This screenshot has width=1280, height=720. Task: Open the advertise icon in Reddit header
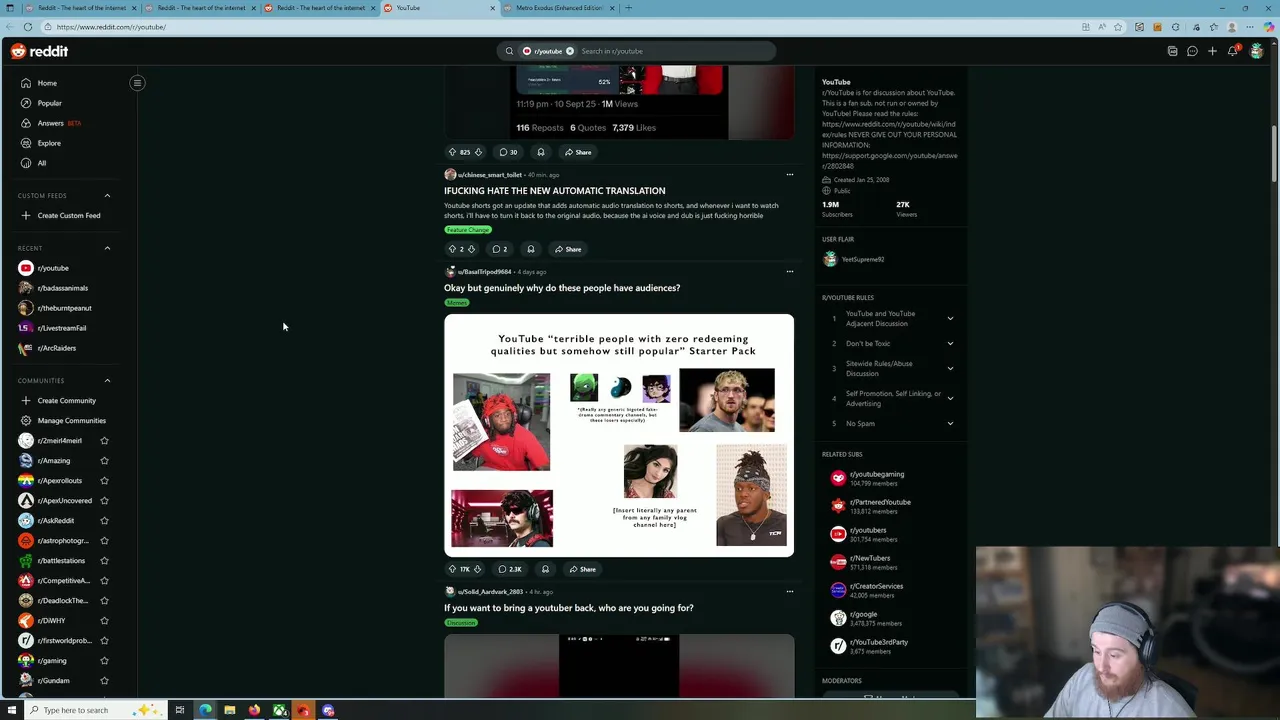[1173, 51]
